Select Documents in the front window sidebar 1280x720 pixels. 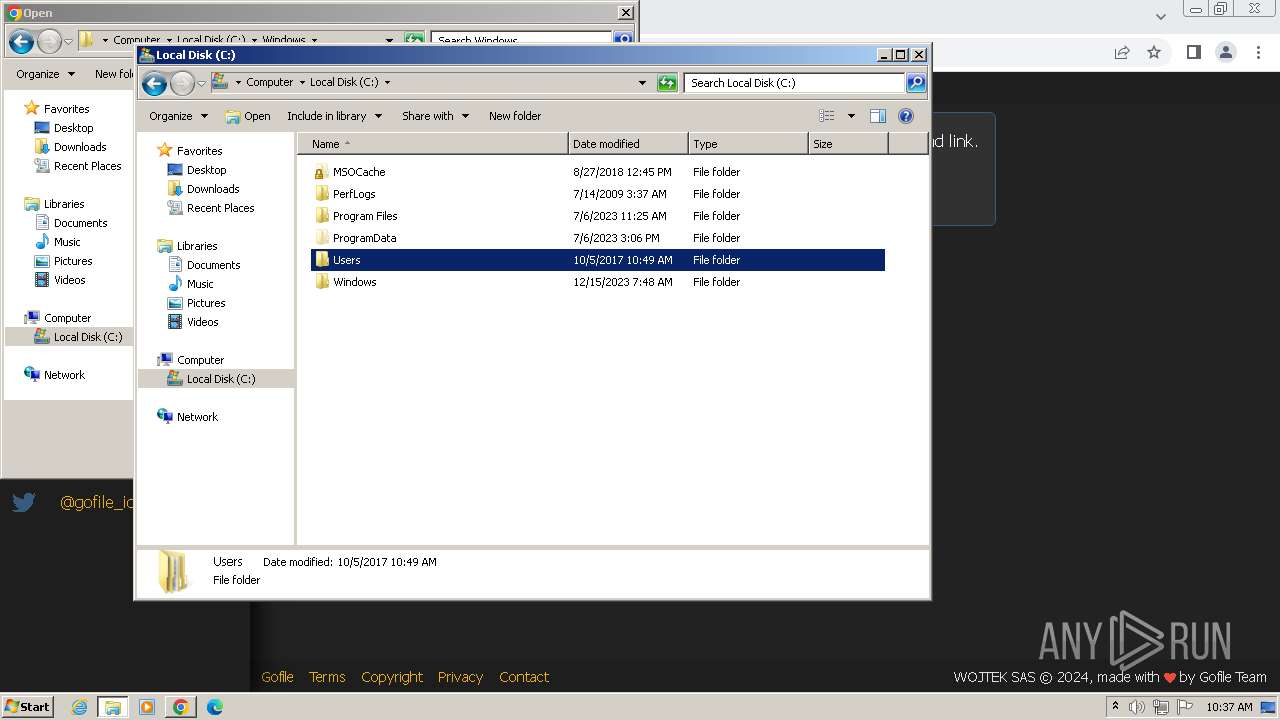tap(213, 265)
